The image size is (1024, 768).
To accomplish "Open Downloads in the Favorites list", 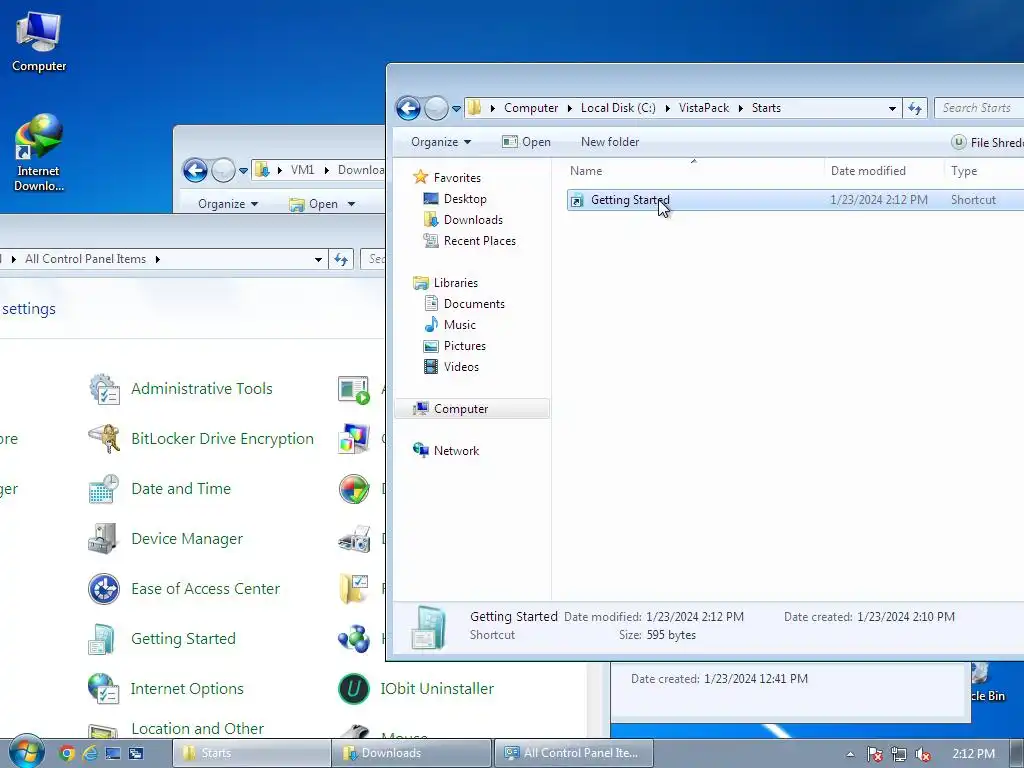I will point(473,219).
